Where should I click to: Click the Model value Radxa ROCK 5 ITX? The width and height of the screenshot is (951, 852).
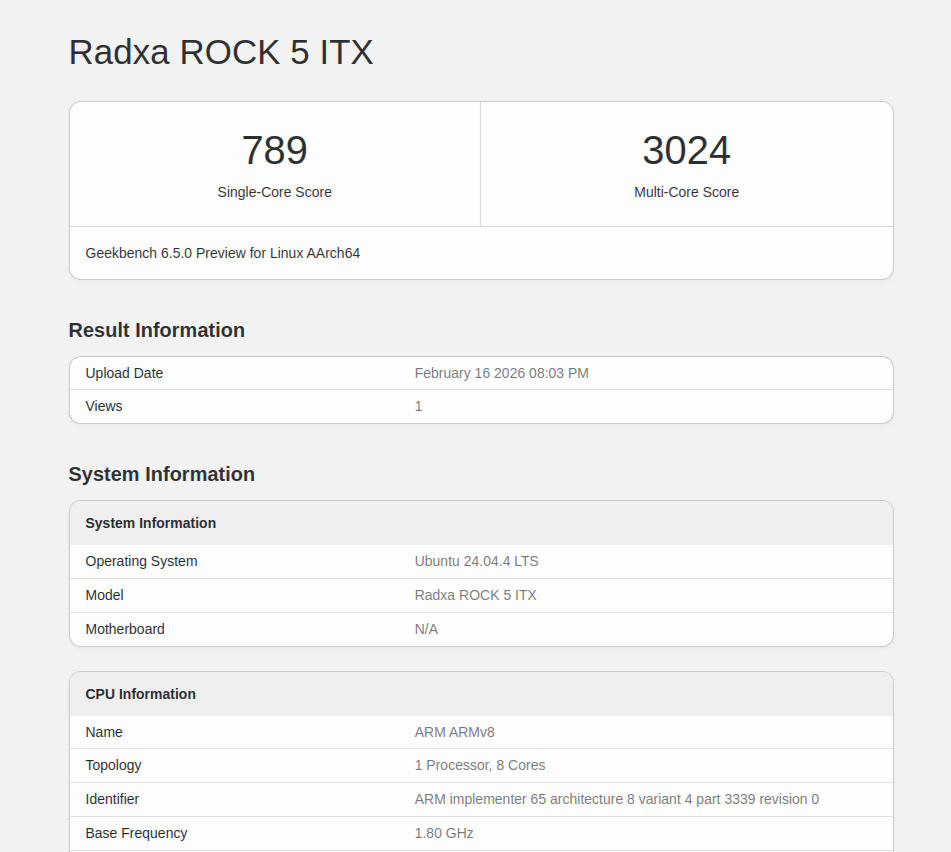(475, 595)
